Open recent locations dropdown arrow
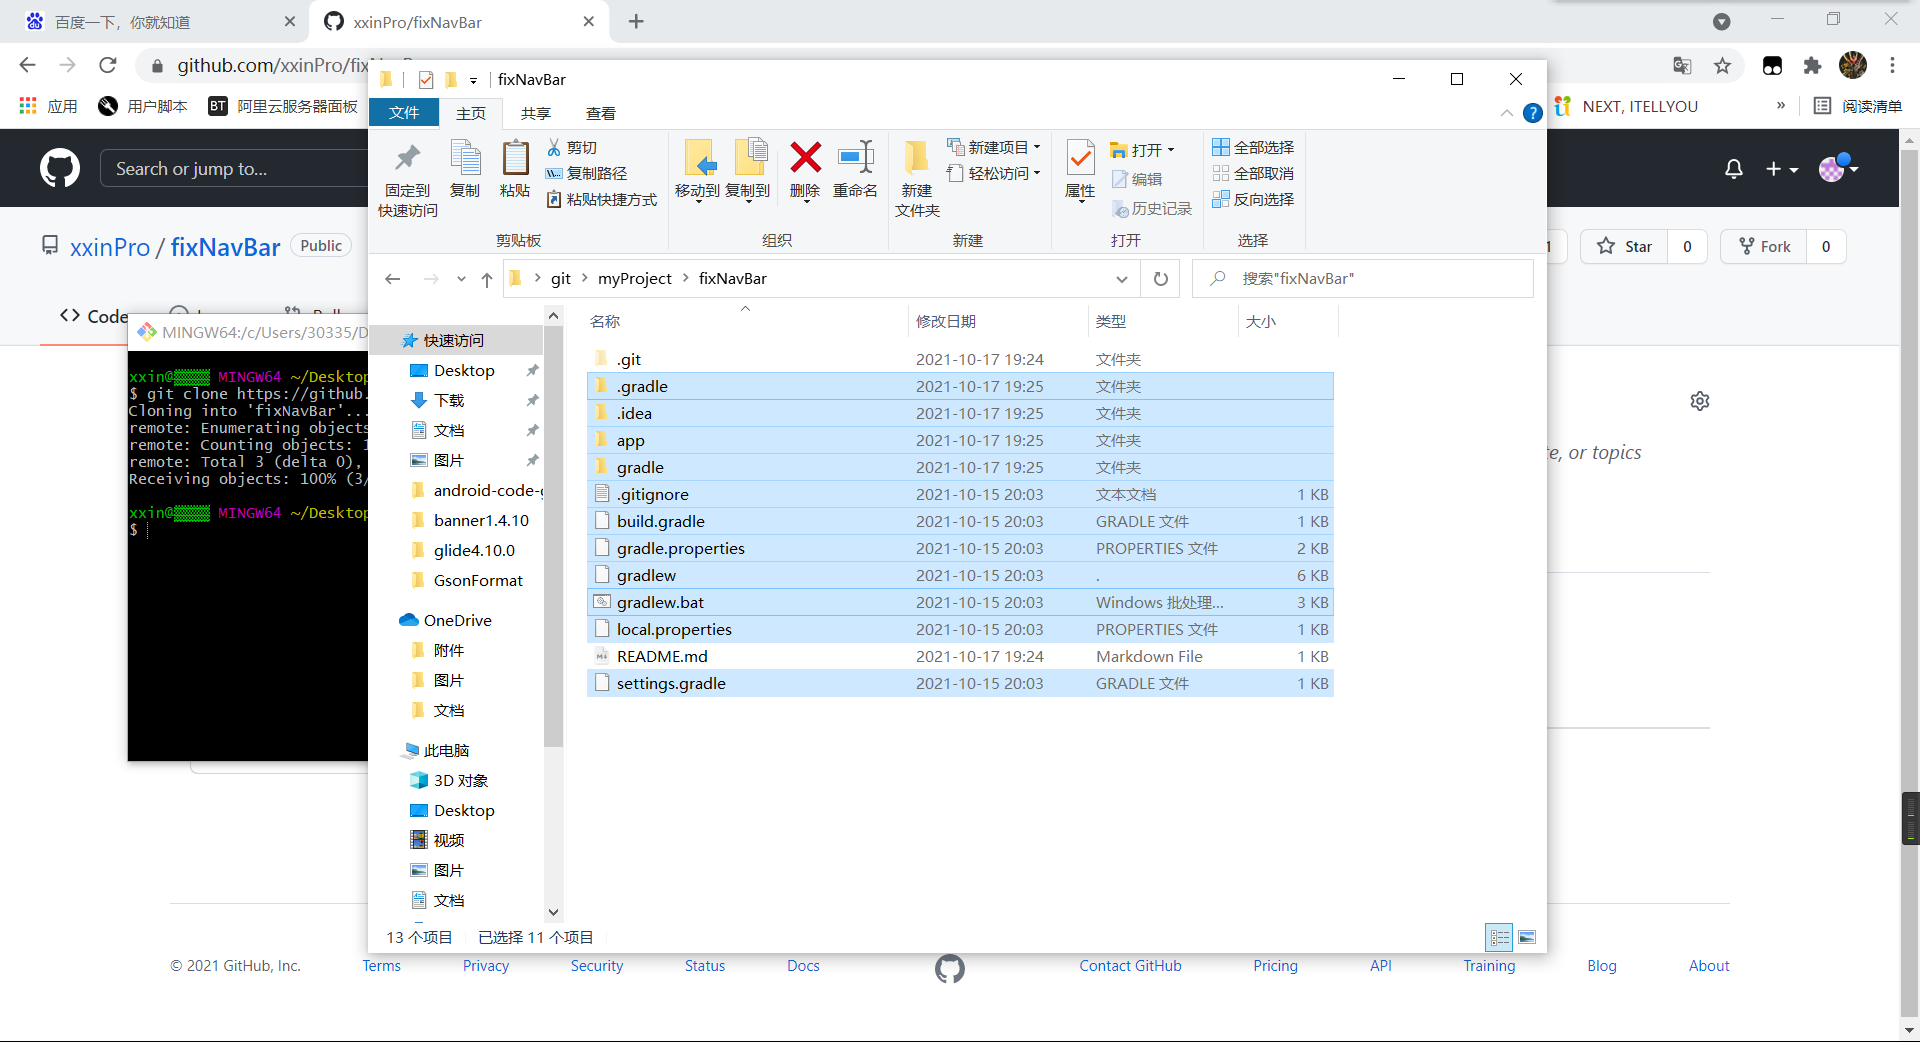This screenshot has height=1042, width=1920. [x=461, y=279]
